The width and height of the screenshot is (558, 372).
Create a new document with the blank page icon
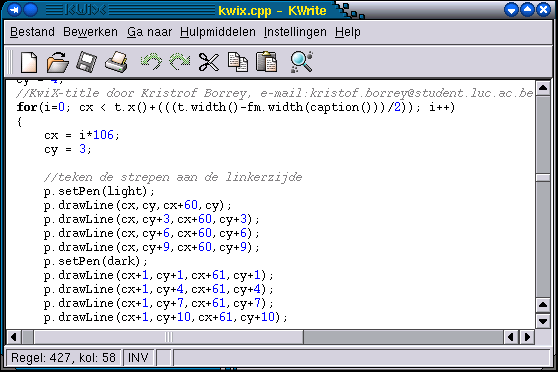[29, 62]
